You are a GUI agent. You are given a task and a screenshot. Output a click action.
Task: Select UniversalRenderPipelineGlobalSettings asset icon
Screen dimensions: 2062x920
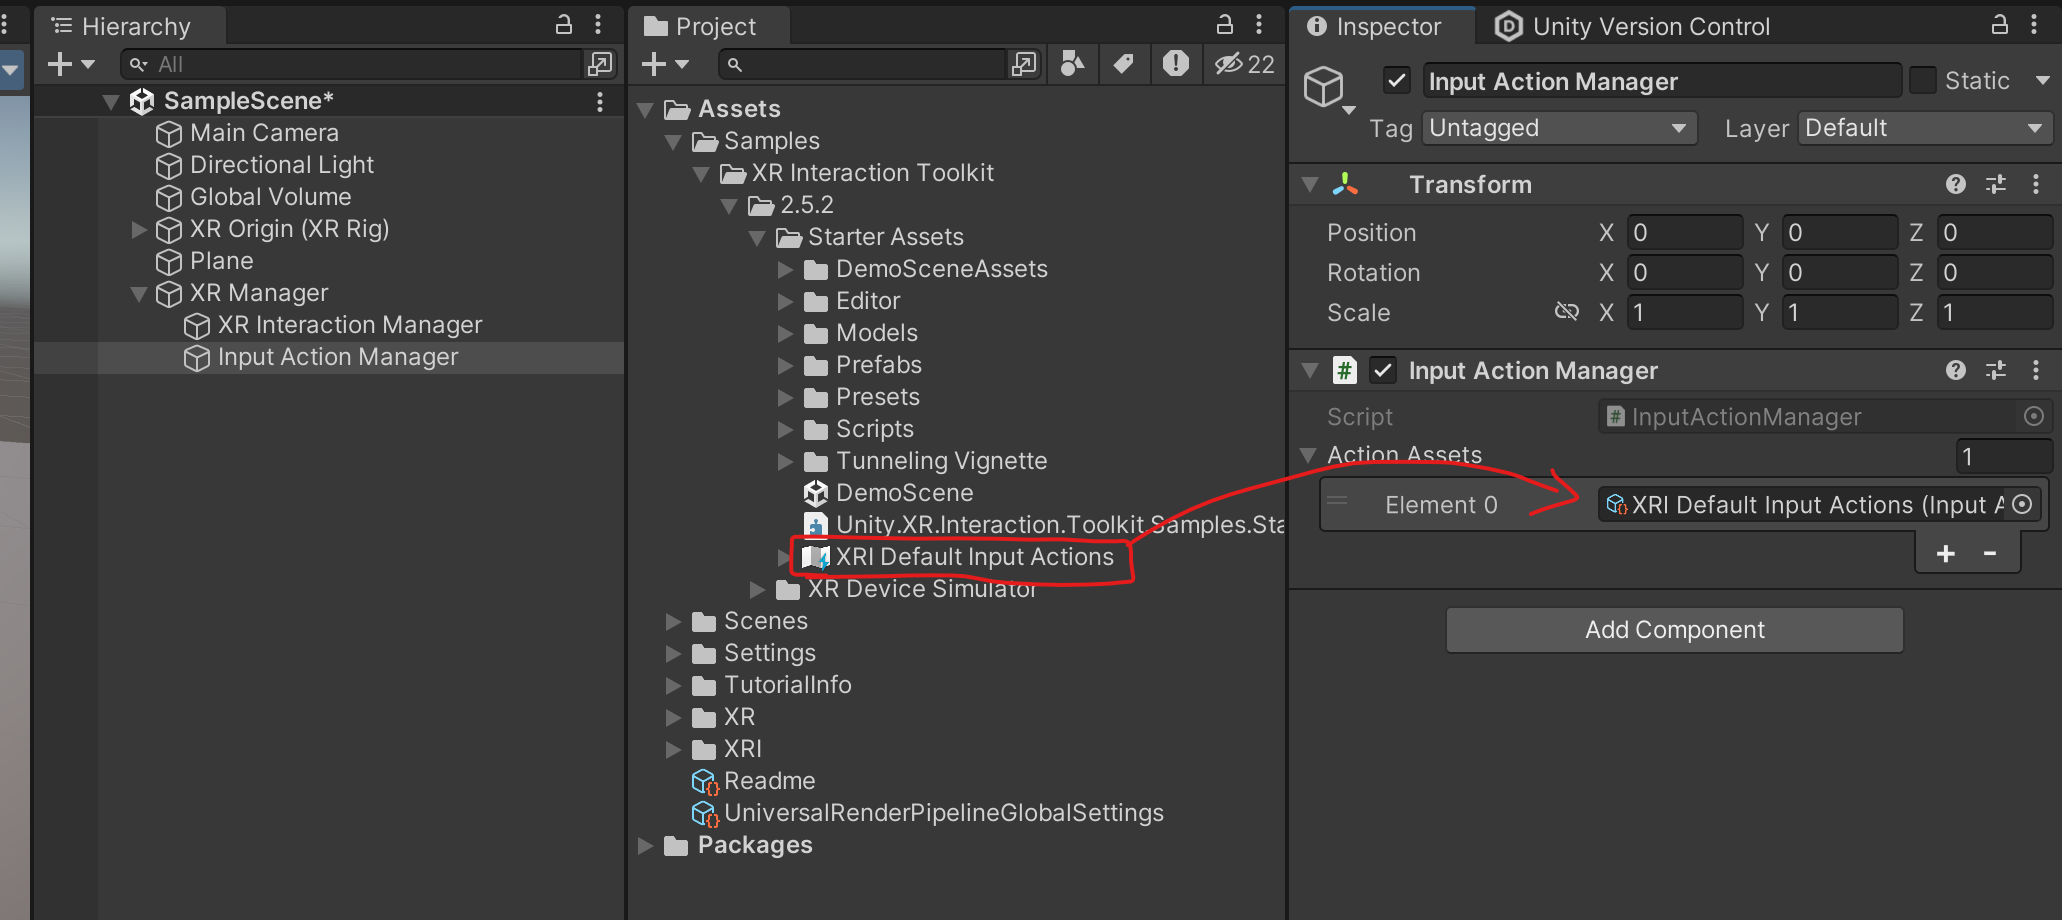(x=705, y=814)
